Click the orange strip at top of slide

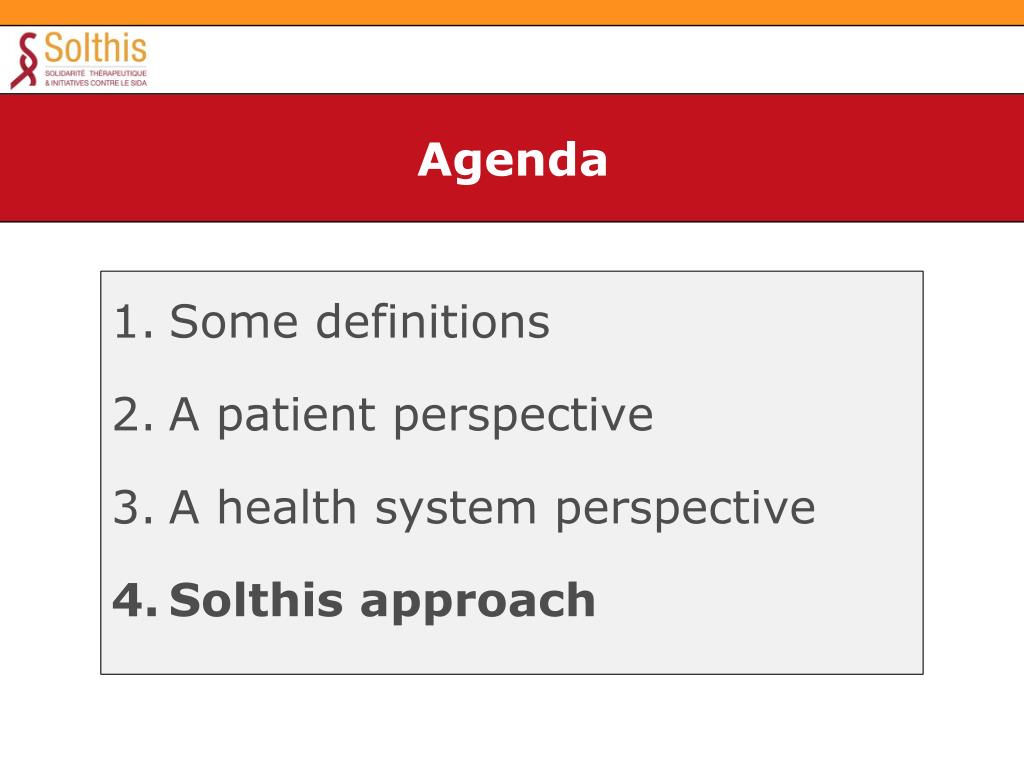click(512, 12)
